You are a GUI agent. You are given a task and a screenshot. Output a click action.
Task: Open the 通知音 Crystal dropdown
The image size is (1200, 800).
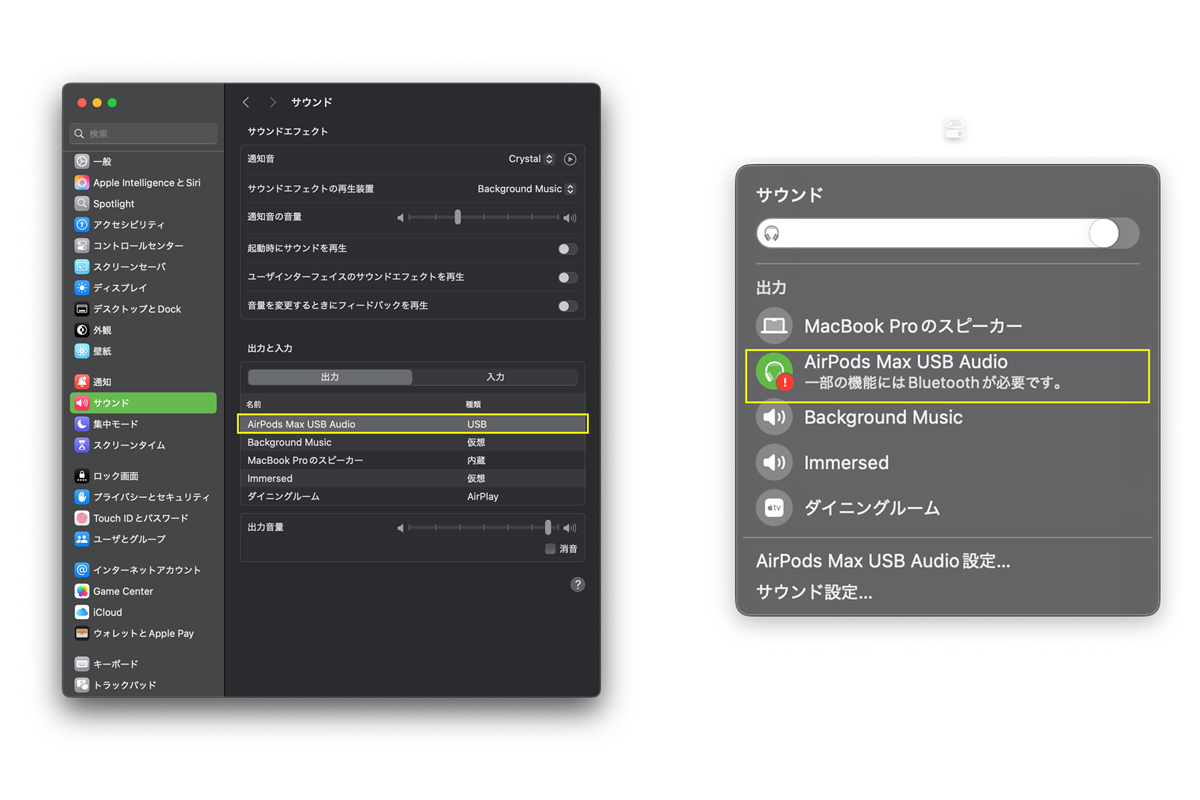[x=531, y=159]
